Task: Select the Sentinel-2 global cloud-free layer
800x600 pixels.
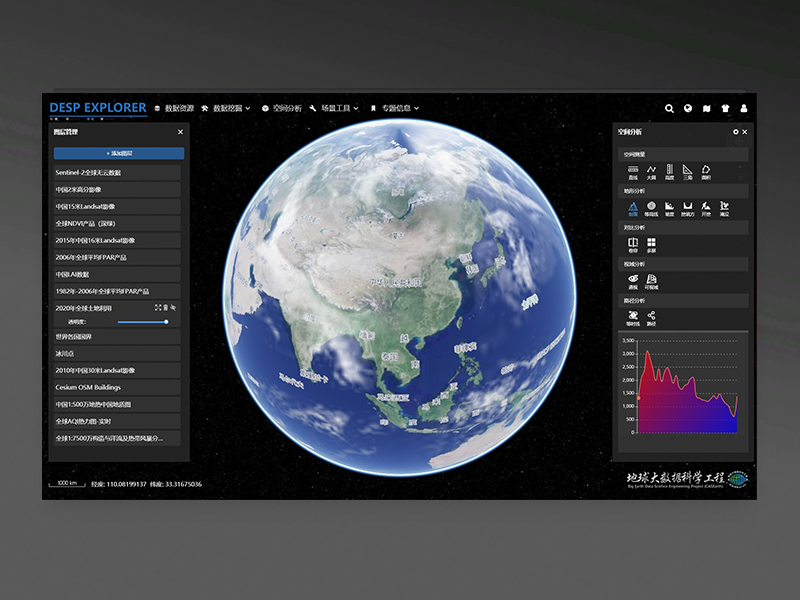Action: (x=117, y=172)
